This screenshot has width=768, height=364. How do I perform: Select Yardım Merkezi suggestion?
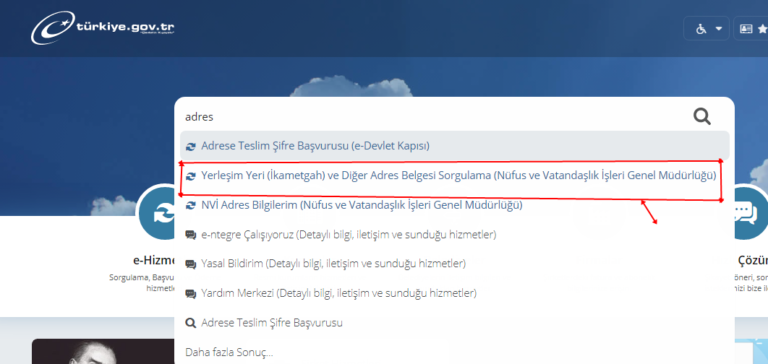331,293
